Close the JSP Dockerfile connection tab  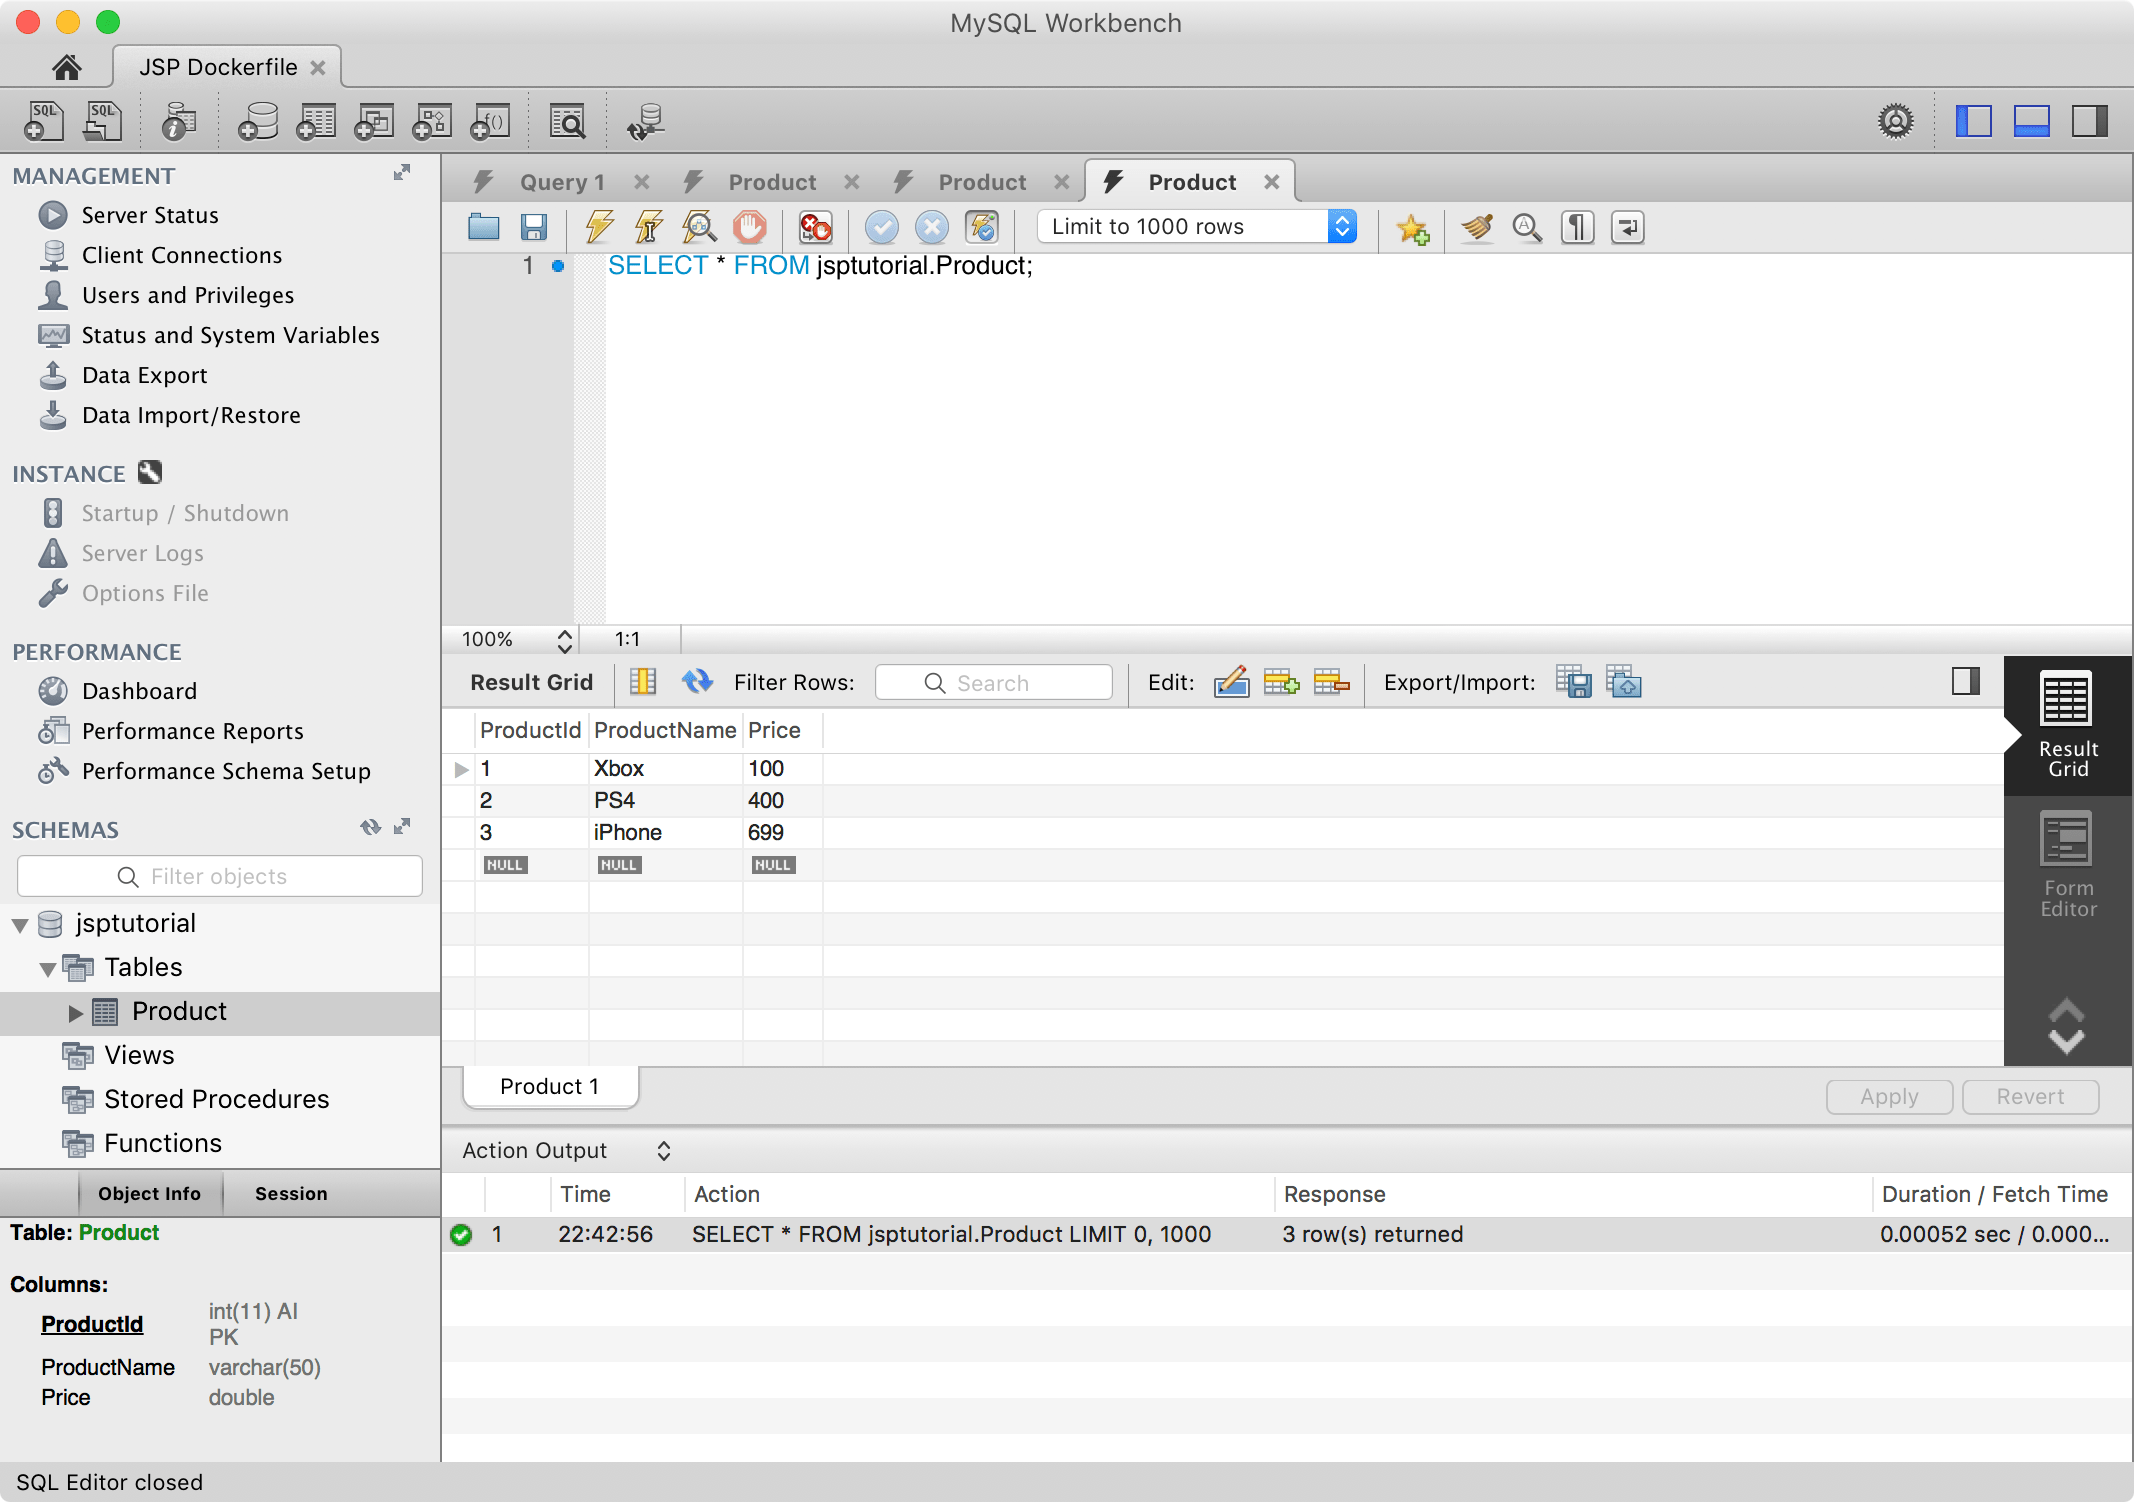(318, 67)
